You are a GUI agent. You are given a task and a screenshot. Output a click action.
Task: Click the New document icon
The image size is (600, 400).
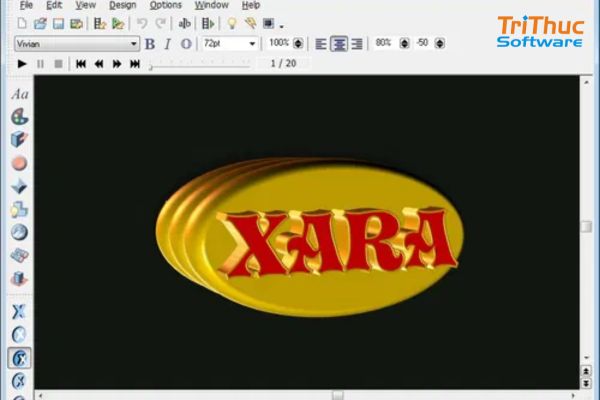(x=22, y=24)
